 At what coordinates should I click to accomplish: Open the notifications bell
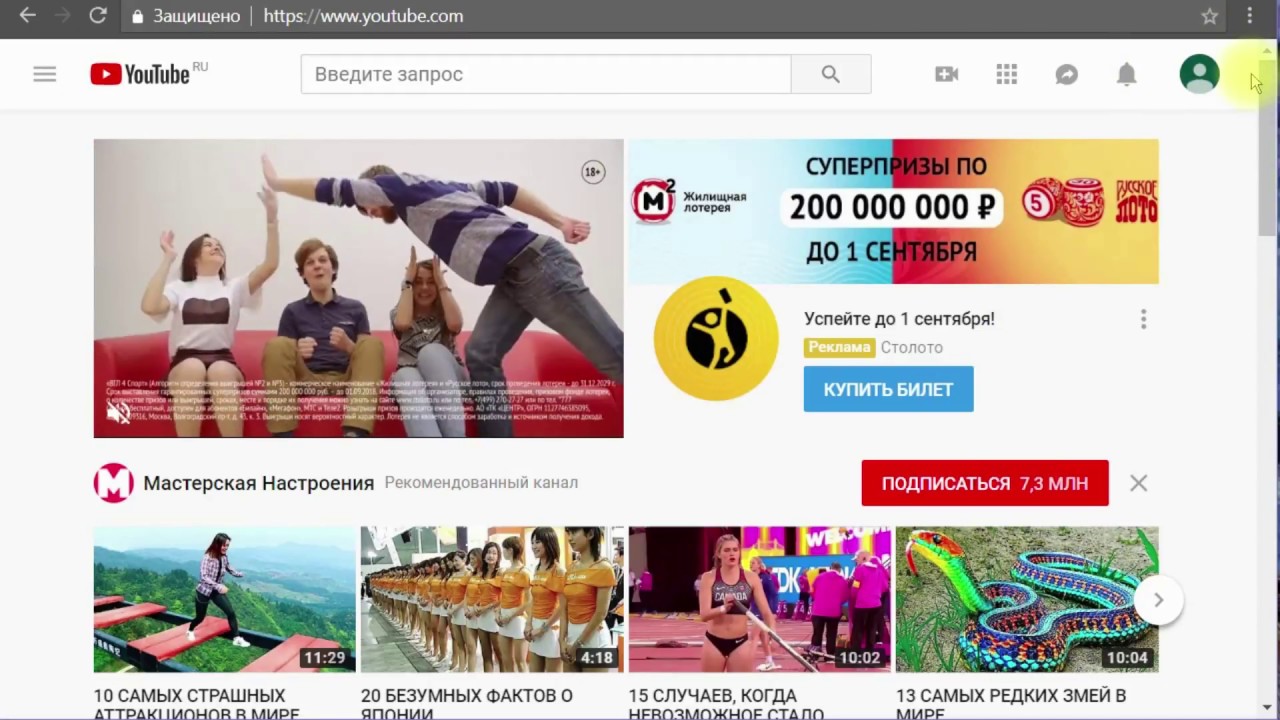point(1126,74)
